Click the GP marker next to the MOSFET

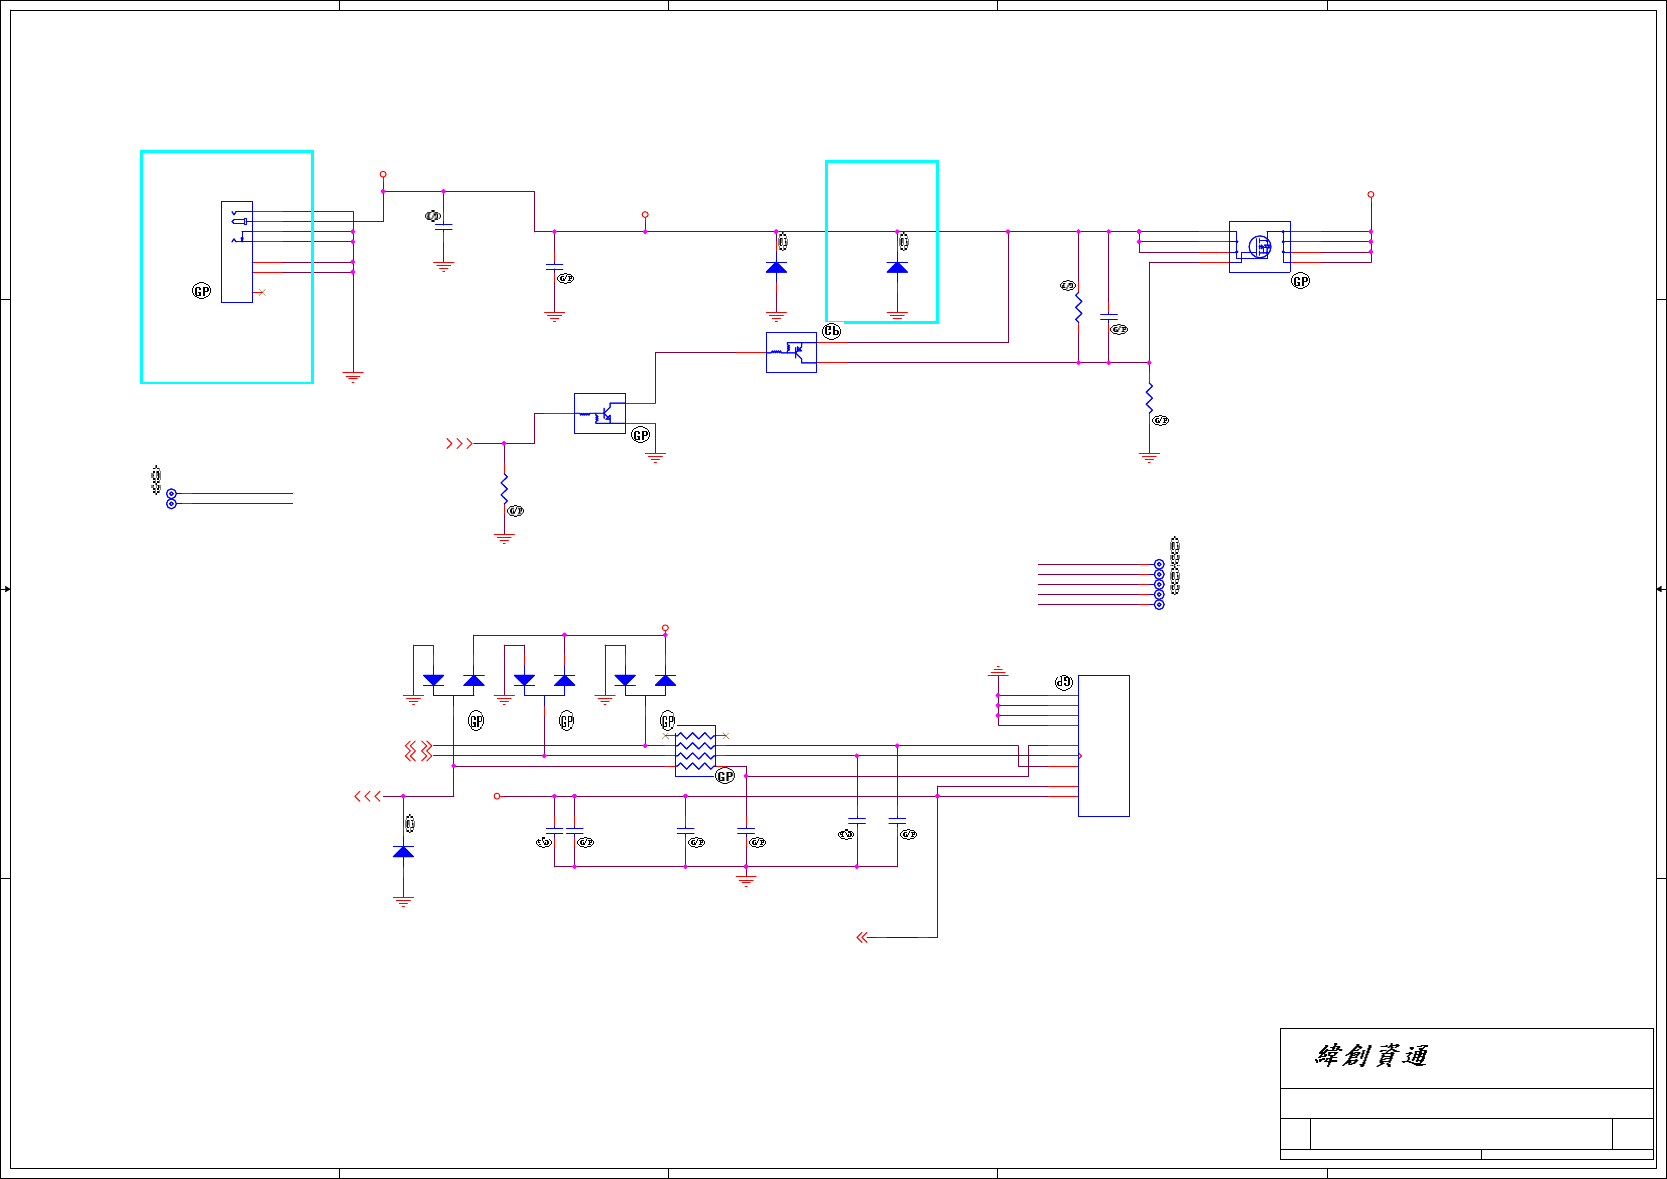(x=1300, y=281)
